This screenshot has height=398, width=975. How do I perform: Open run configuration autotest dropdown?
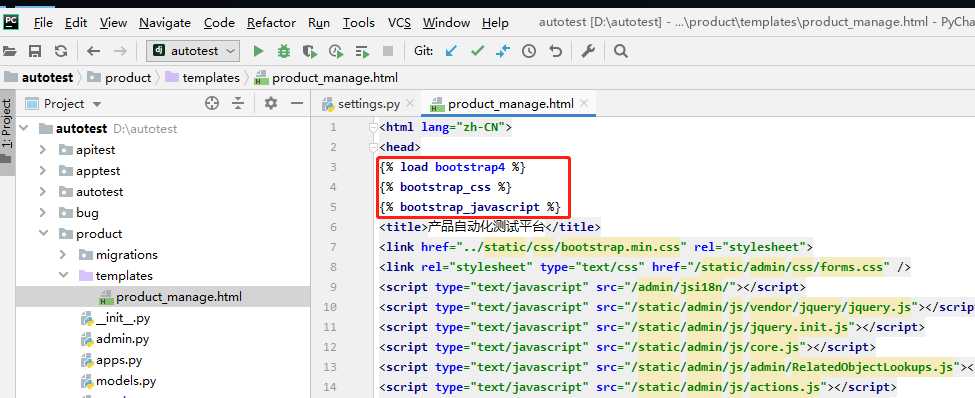[x=193, y=51]
